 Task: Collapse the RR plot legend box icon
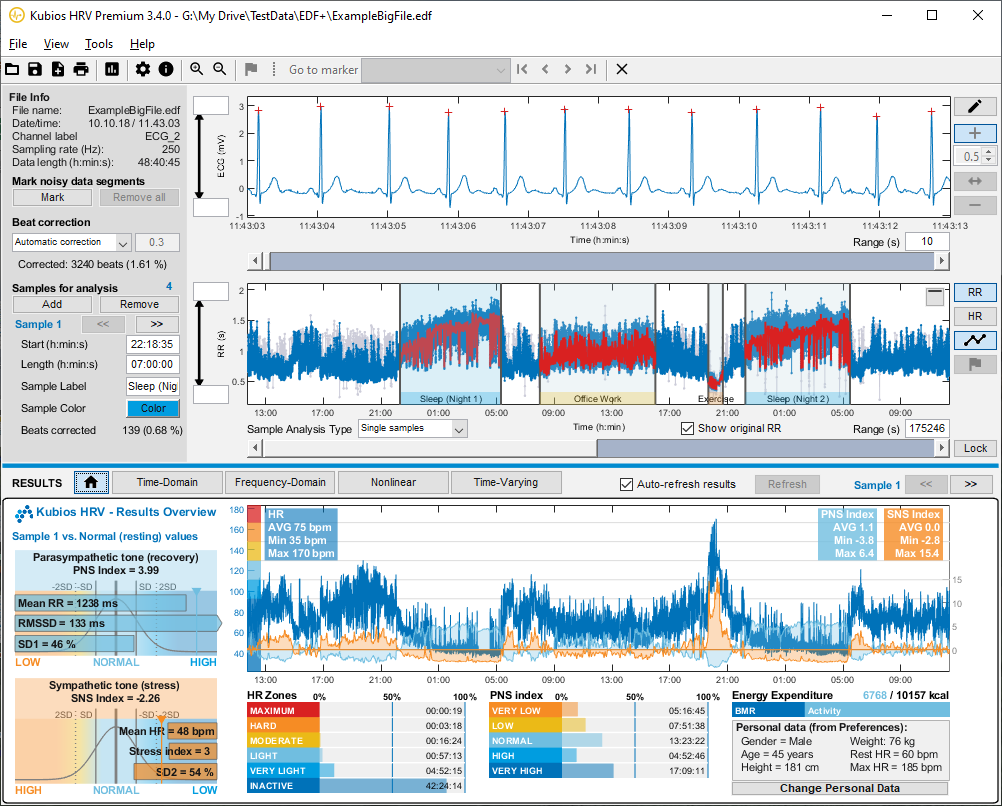(935, 296)
